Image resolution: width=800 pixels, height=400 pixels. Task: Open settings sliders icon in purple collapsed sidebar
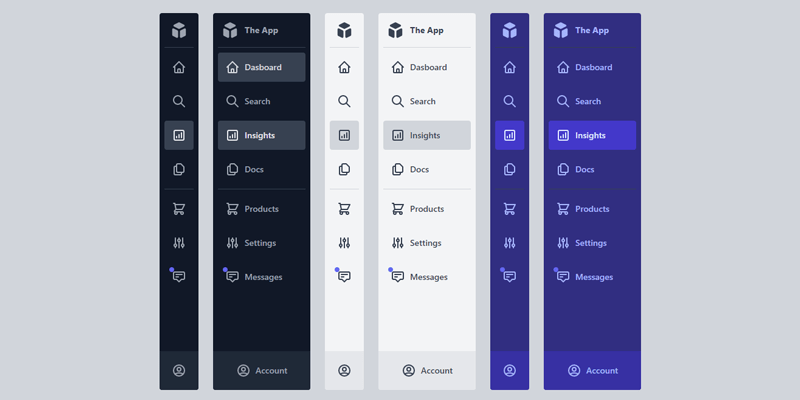pyautogui.click(x=509, y=243)
